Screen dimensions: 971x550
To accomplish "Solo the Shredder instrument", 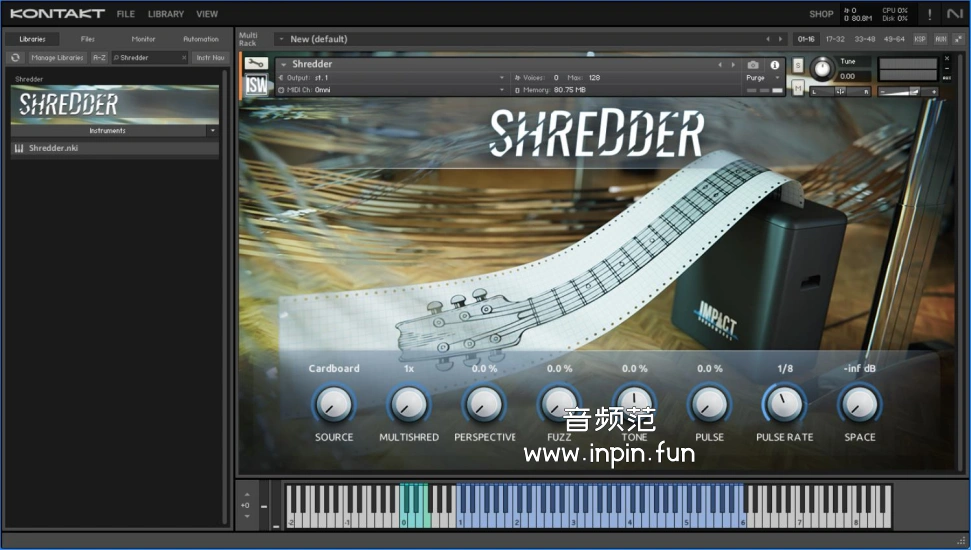I will pos(798,65).
